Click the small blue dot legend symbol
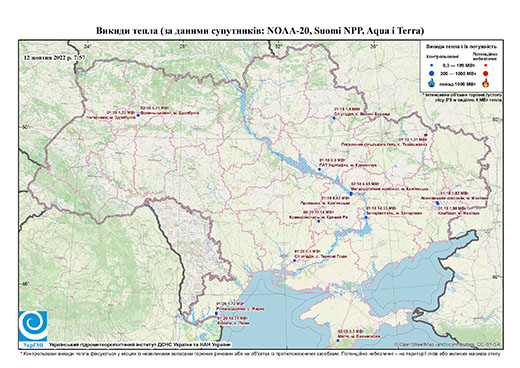 (x=431, y=66)
